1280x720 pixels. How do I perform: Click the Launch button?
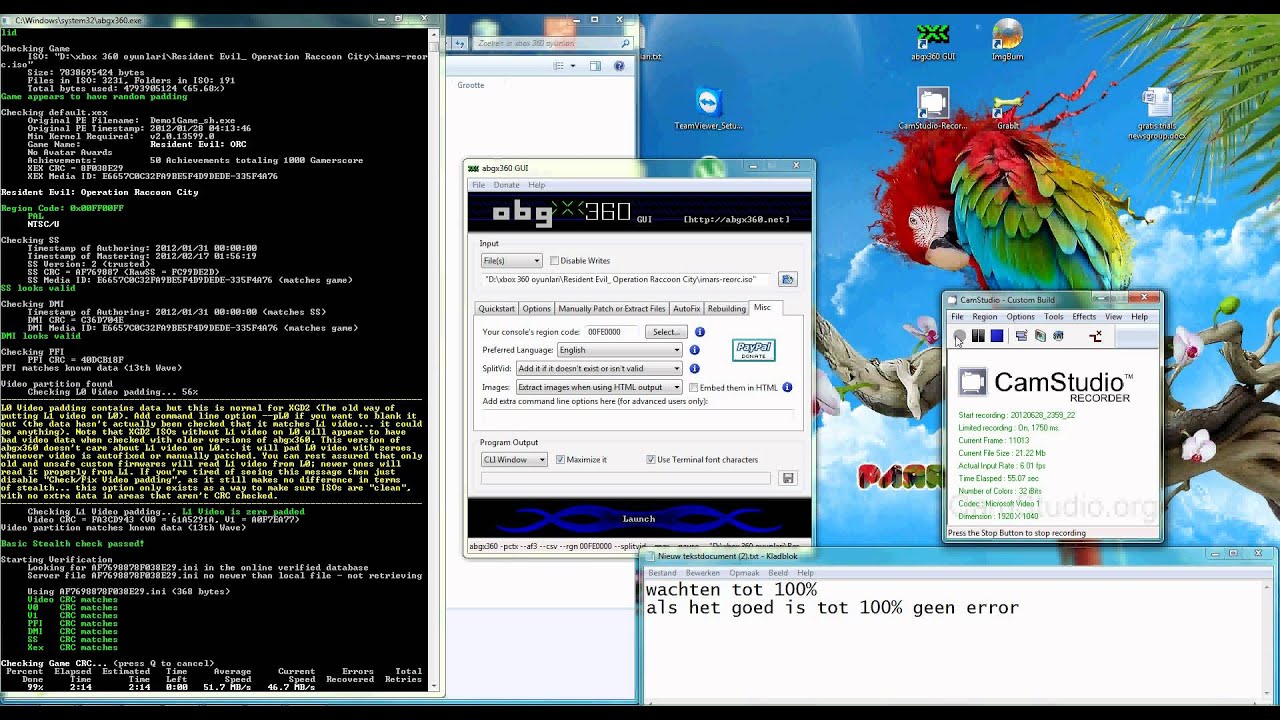pyautogui.click(x=639, y=519)
